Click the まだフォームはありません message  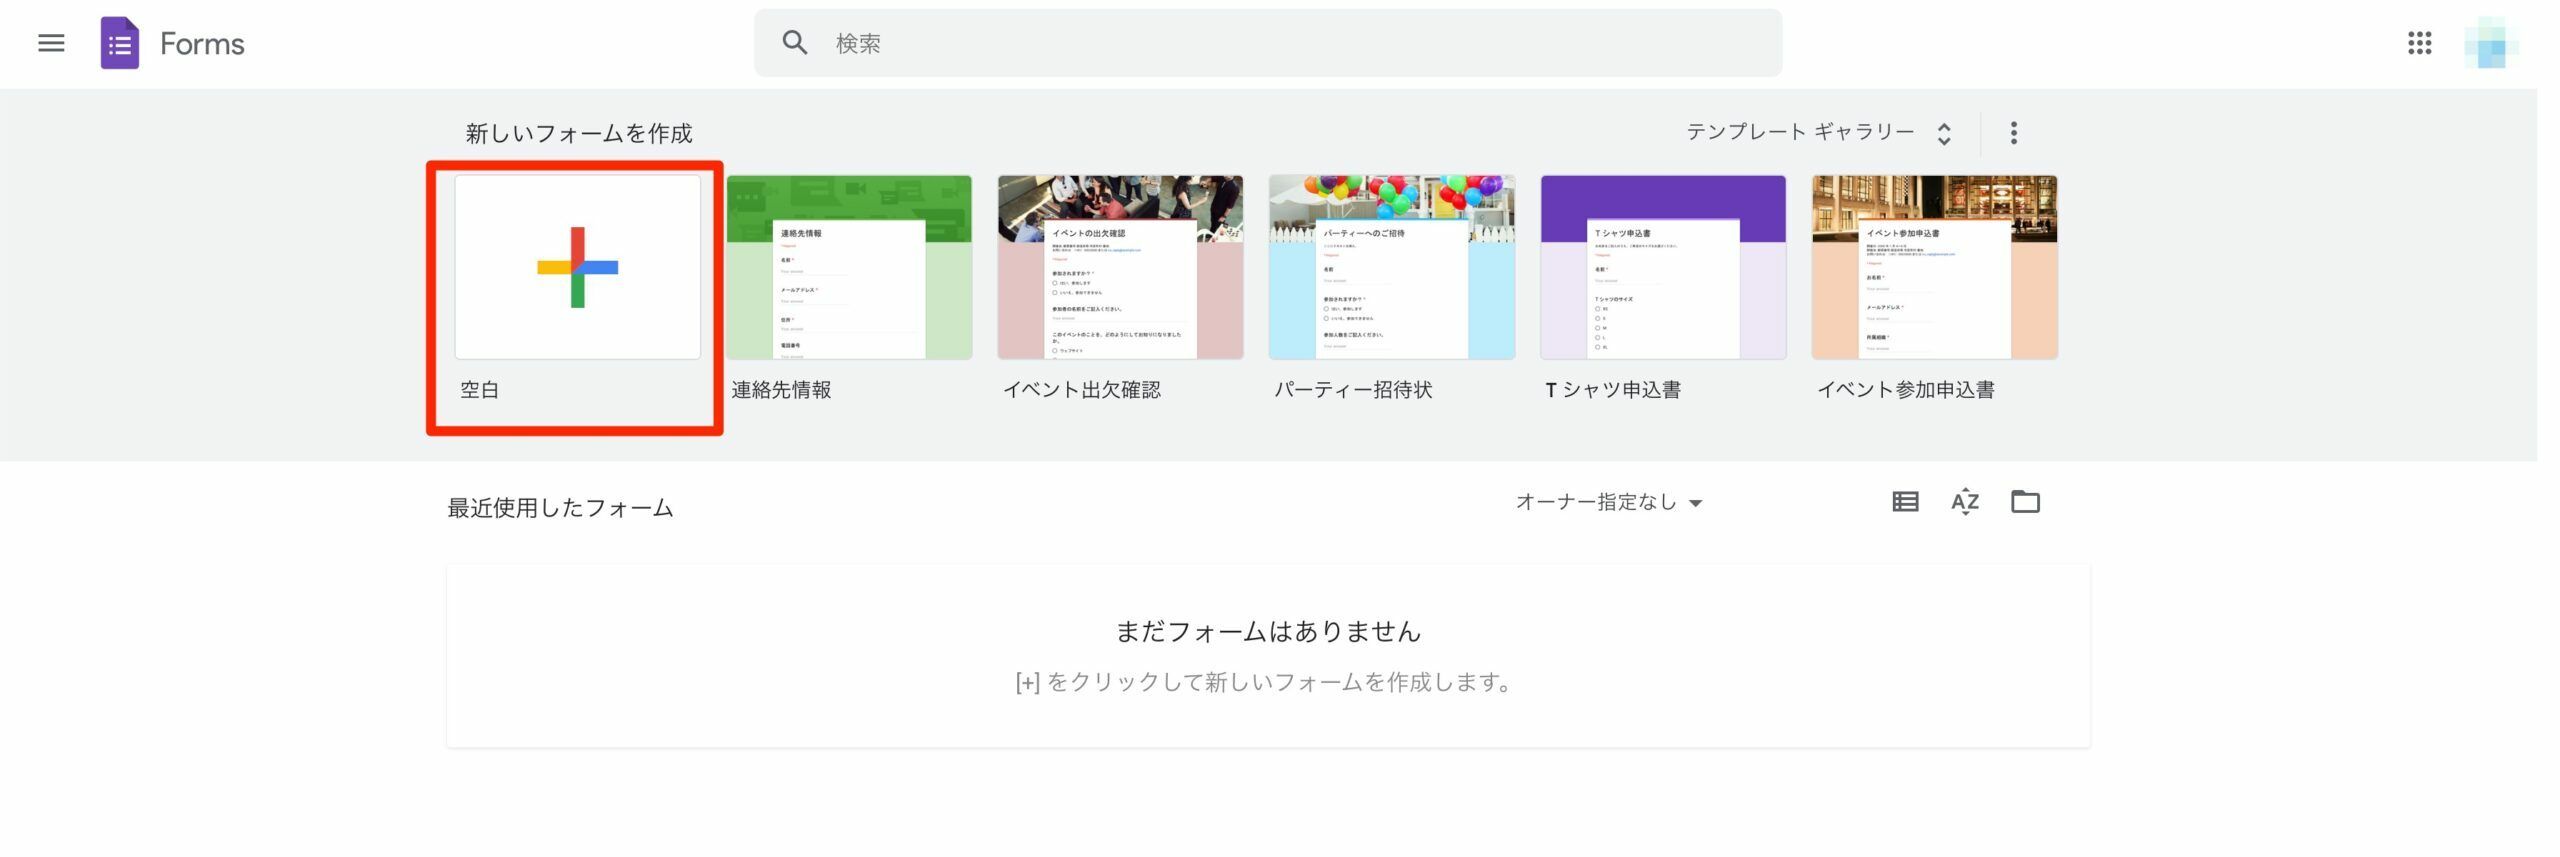tap(1268, 631)
